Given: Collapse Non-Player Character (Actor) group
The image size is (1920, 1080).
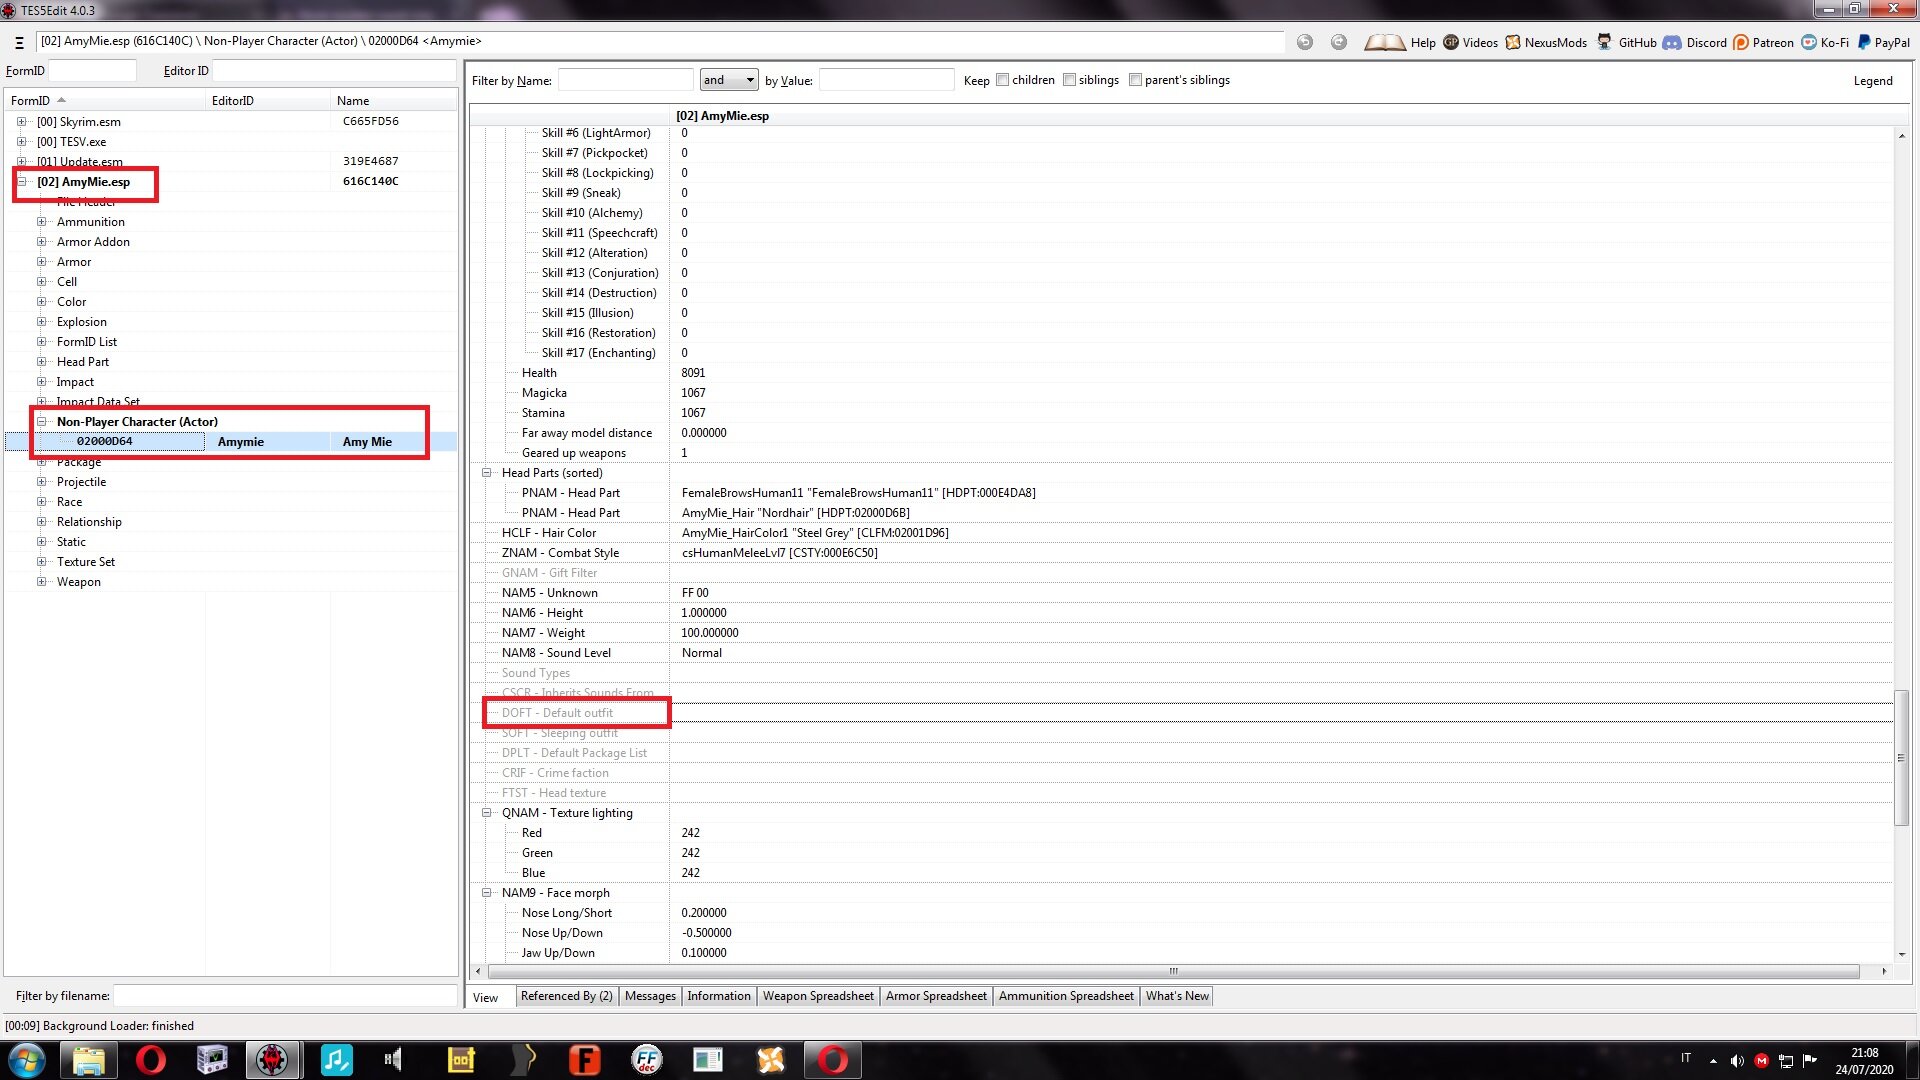Looking at the screenshot, I should pos(41,422).
